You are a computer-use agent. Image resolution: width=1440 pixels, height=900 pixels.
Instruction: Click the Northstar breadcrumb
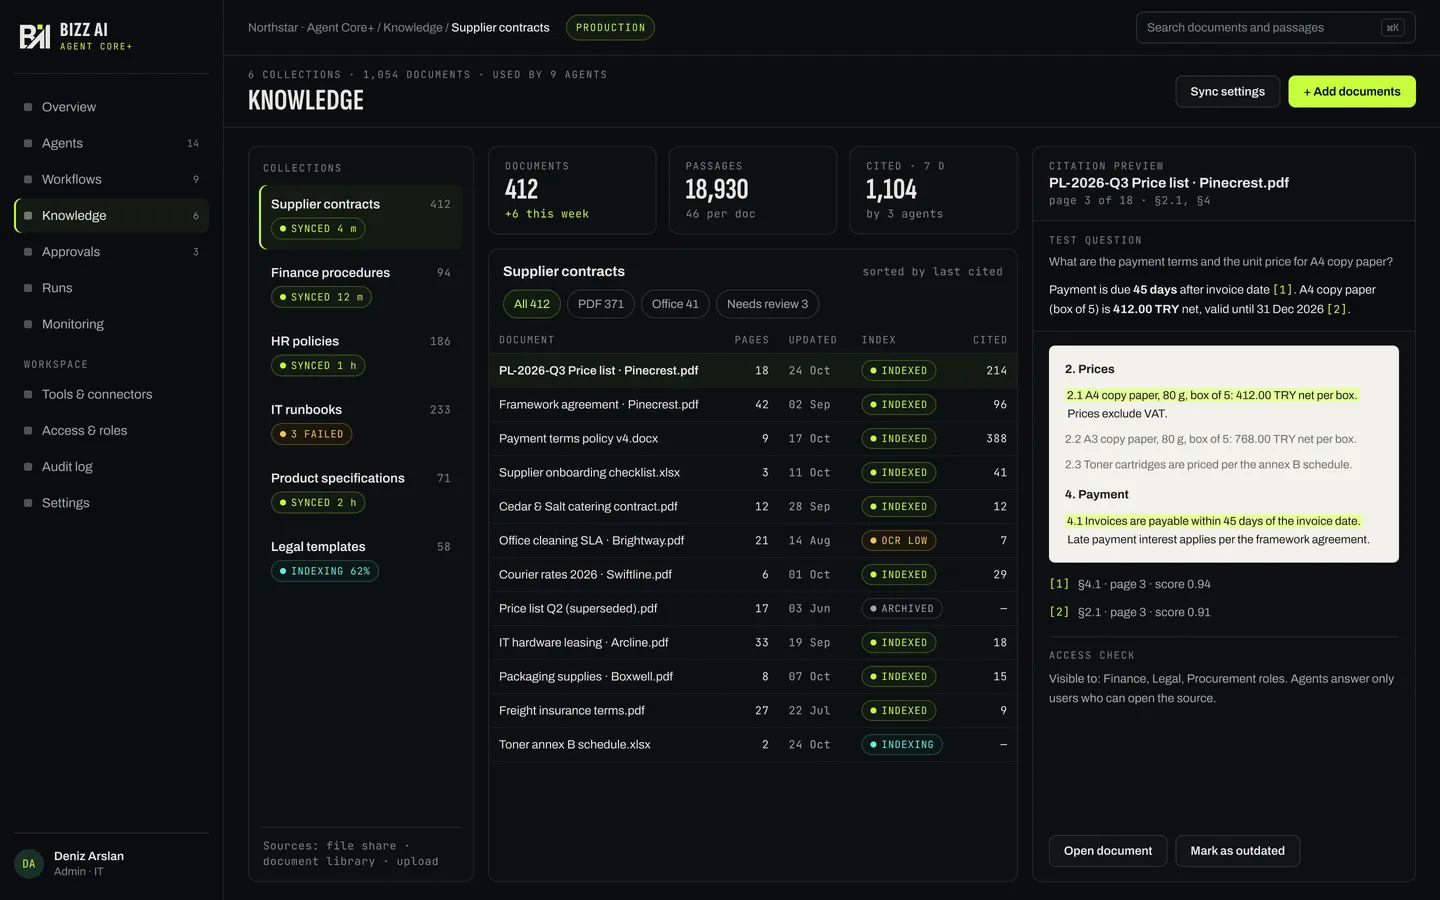(x=273, y=28)
